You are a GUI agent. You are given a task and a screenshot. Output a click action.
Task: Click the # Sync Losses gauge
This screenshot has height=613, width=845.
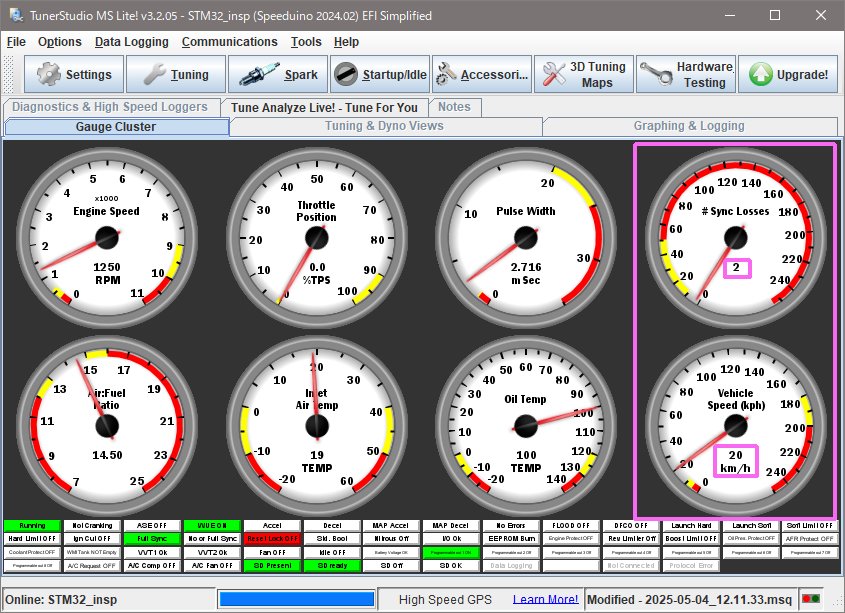point(736,237)
